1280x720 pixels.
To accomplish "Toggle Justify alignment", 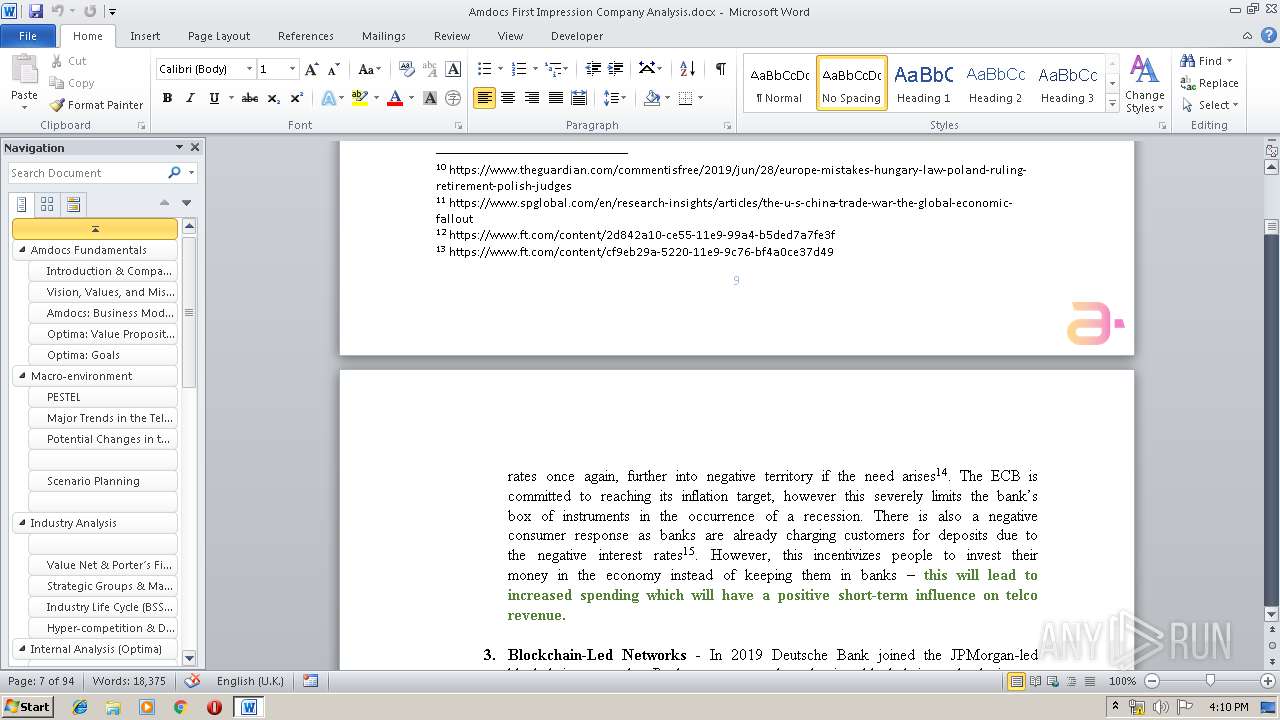I will (555, 98).
